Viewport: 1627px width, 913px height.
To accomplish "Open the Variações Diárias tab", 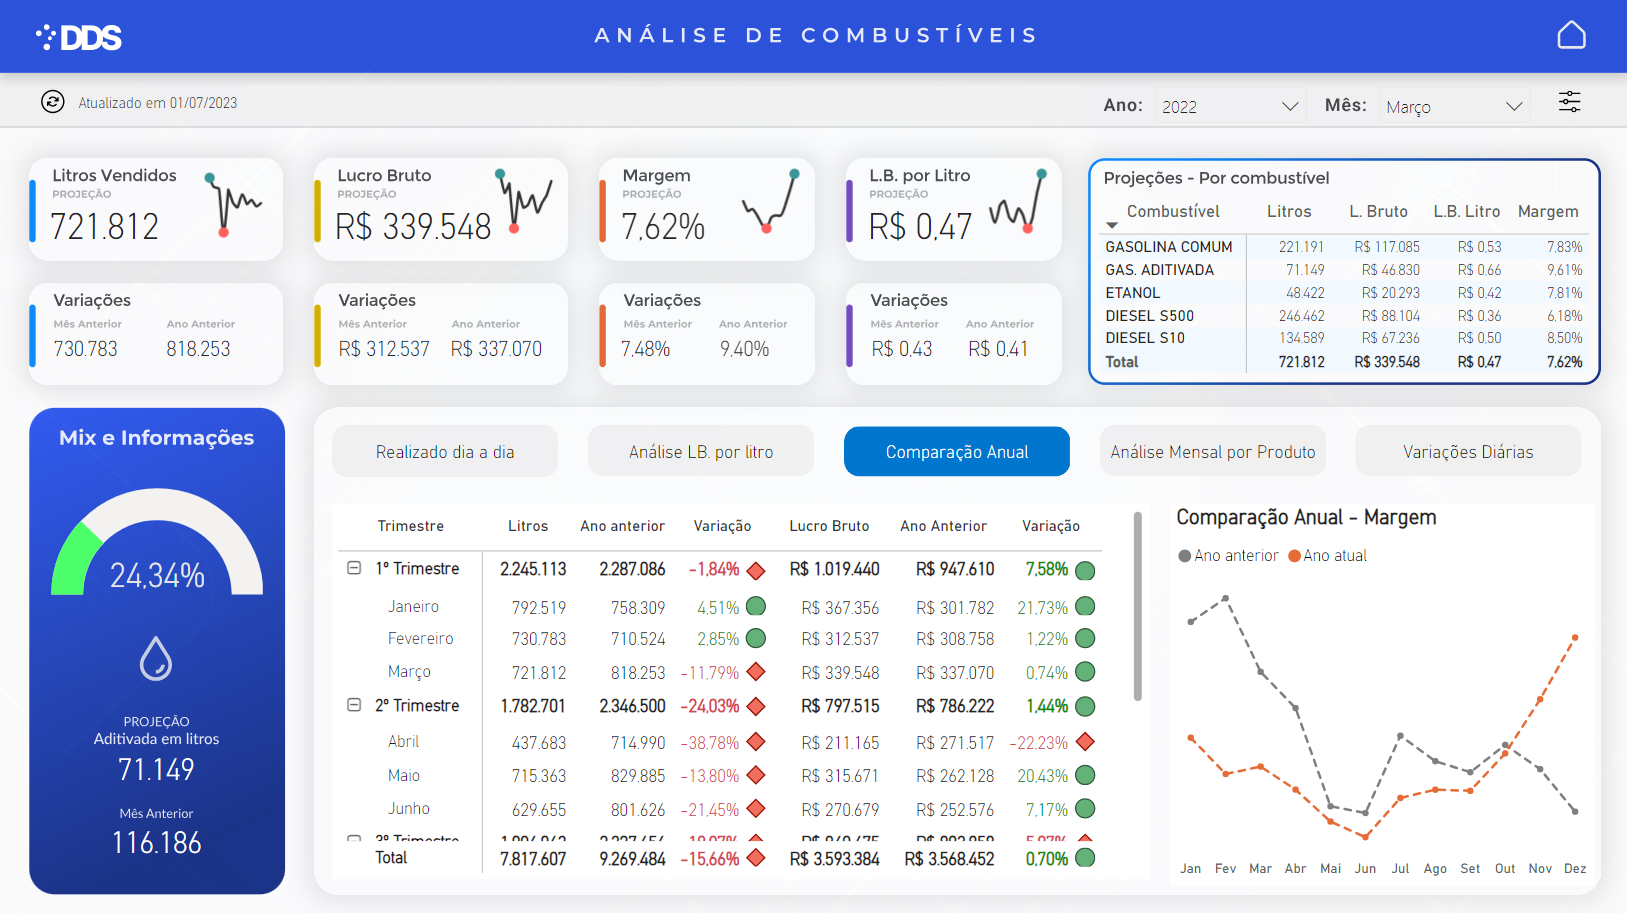I will tap(1468, 452).
